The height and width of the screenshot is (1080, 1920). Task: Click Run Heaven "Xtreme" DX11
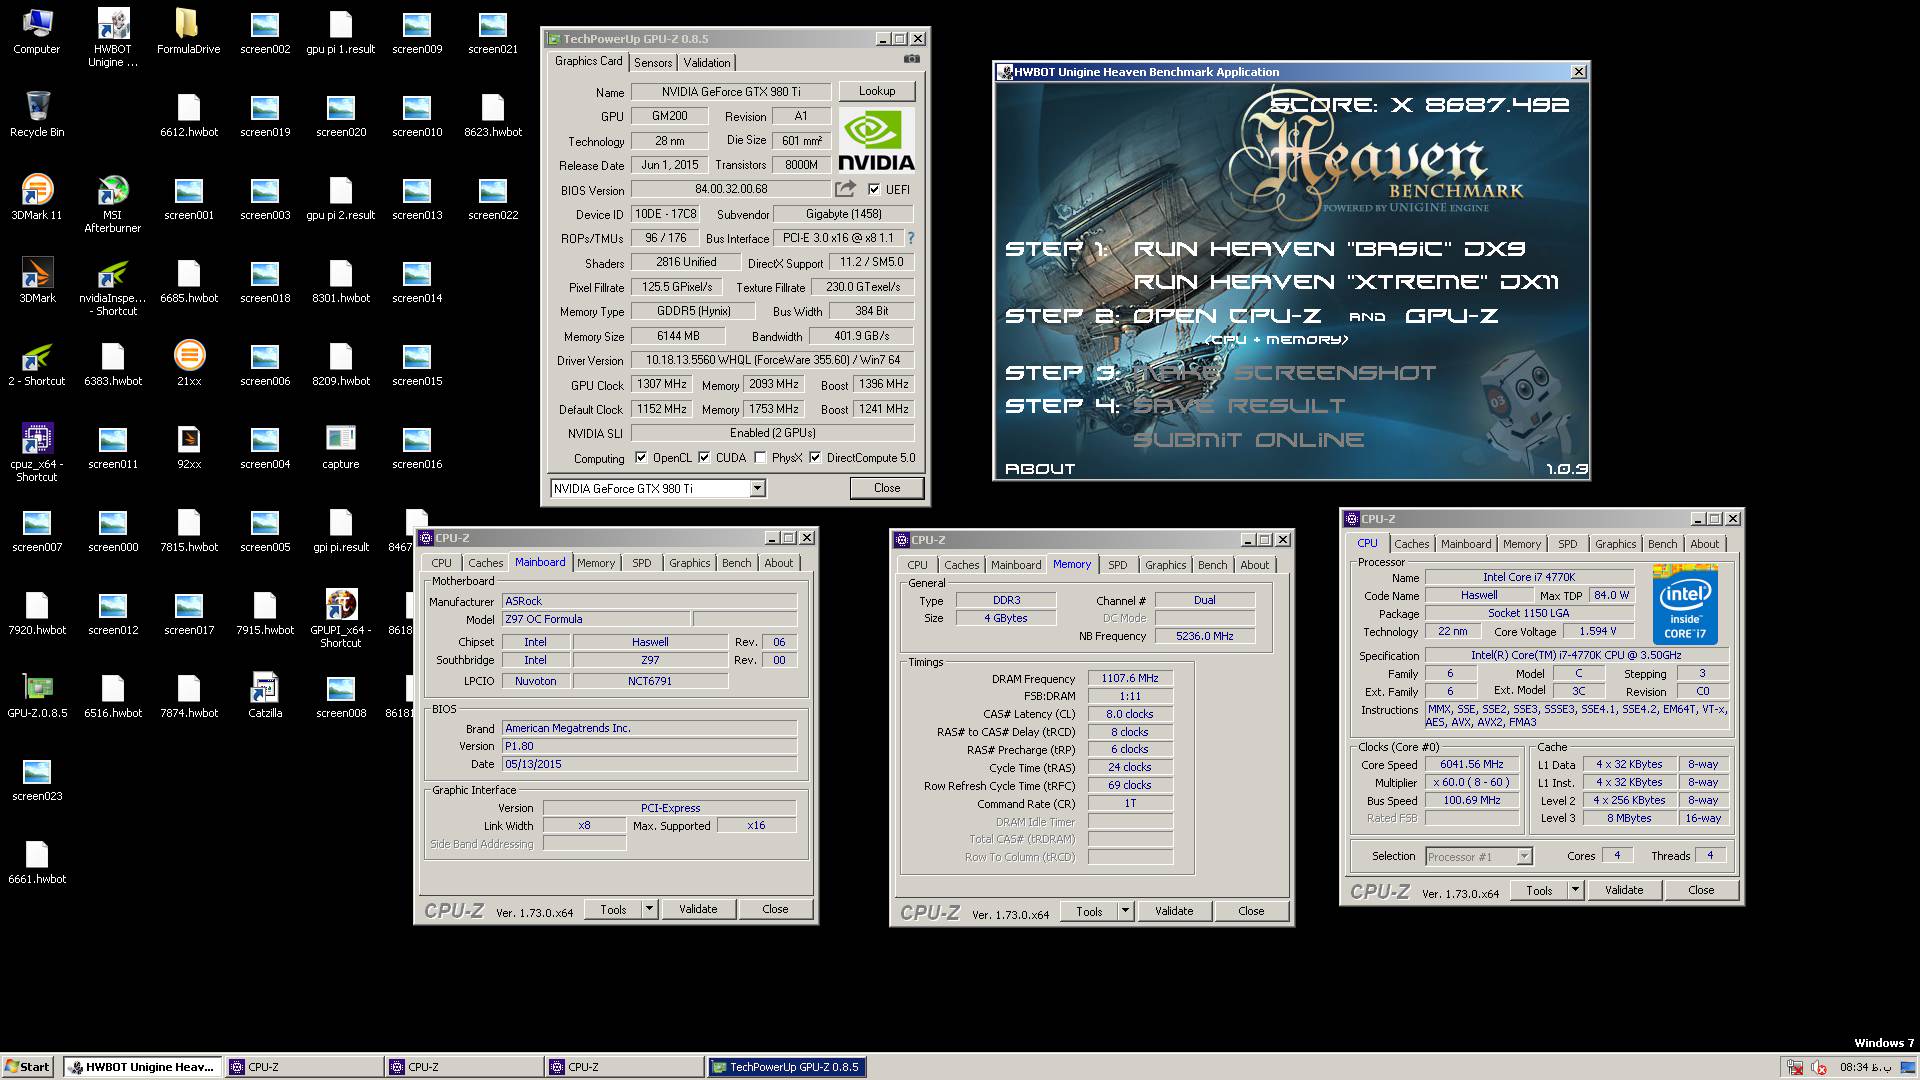1346,282
